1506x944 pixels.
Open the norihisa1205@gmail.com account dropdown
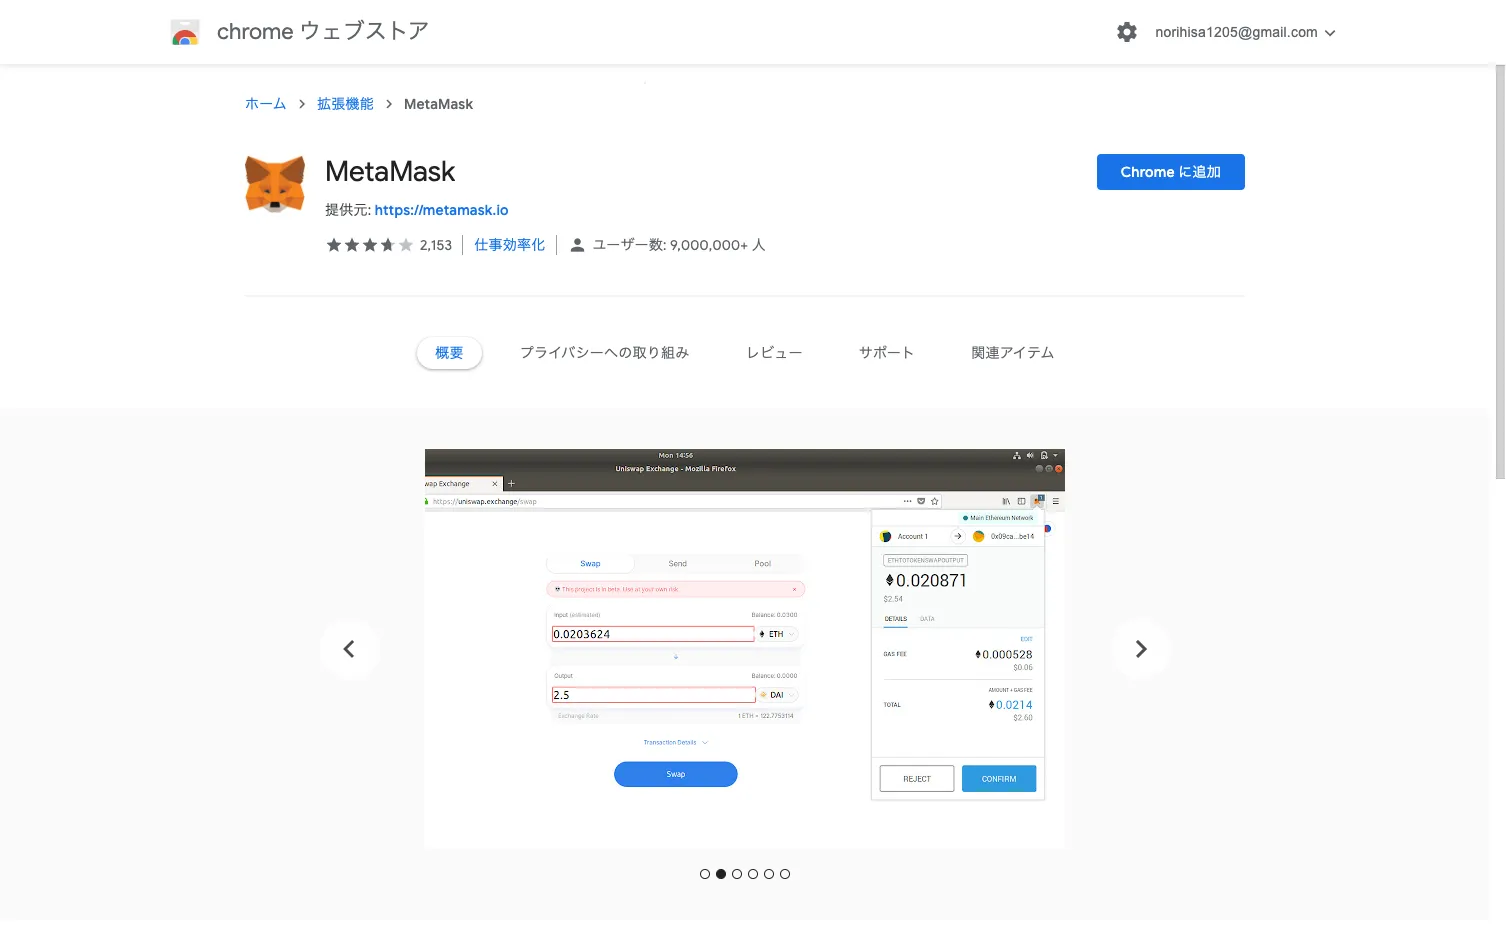pyautogui.click(x=1244, y=31)
